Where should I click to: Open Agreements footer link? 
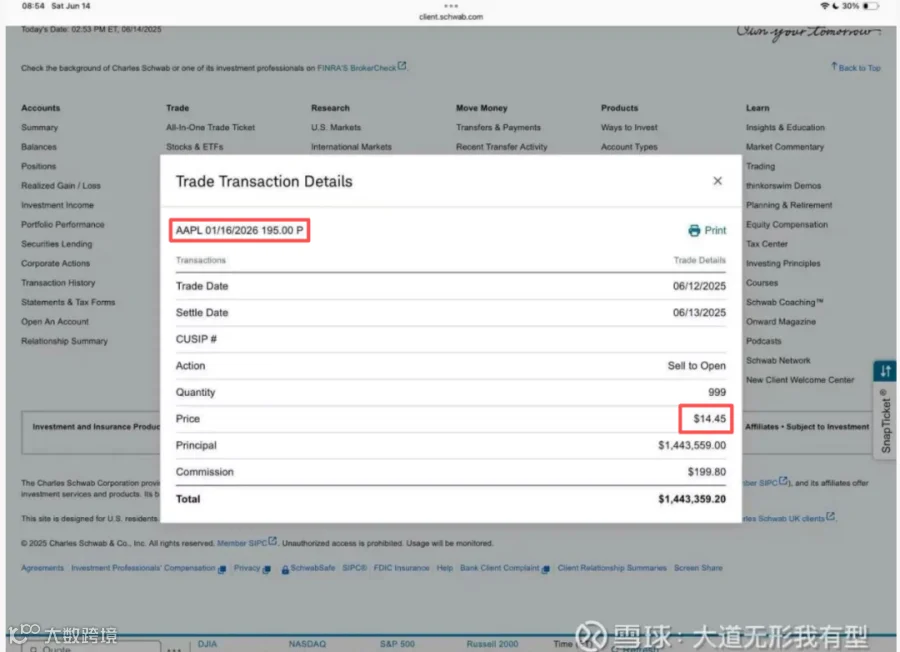(x=42, y=568)
